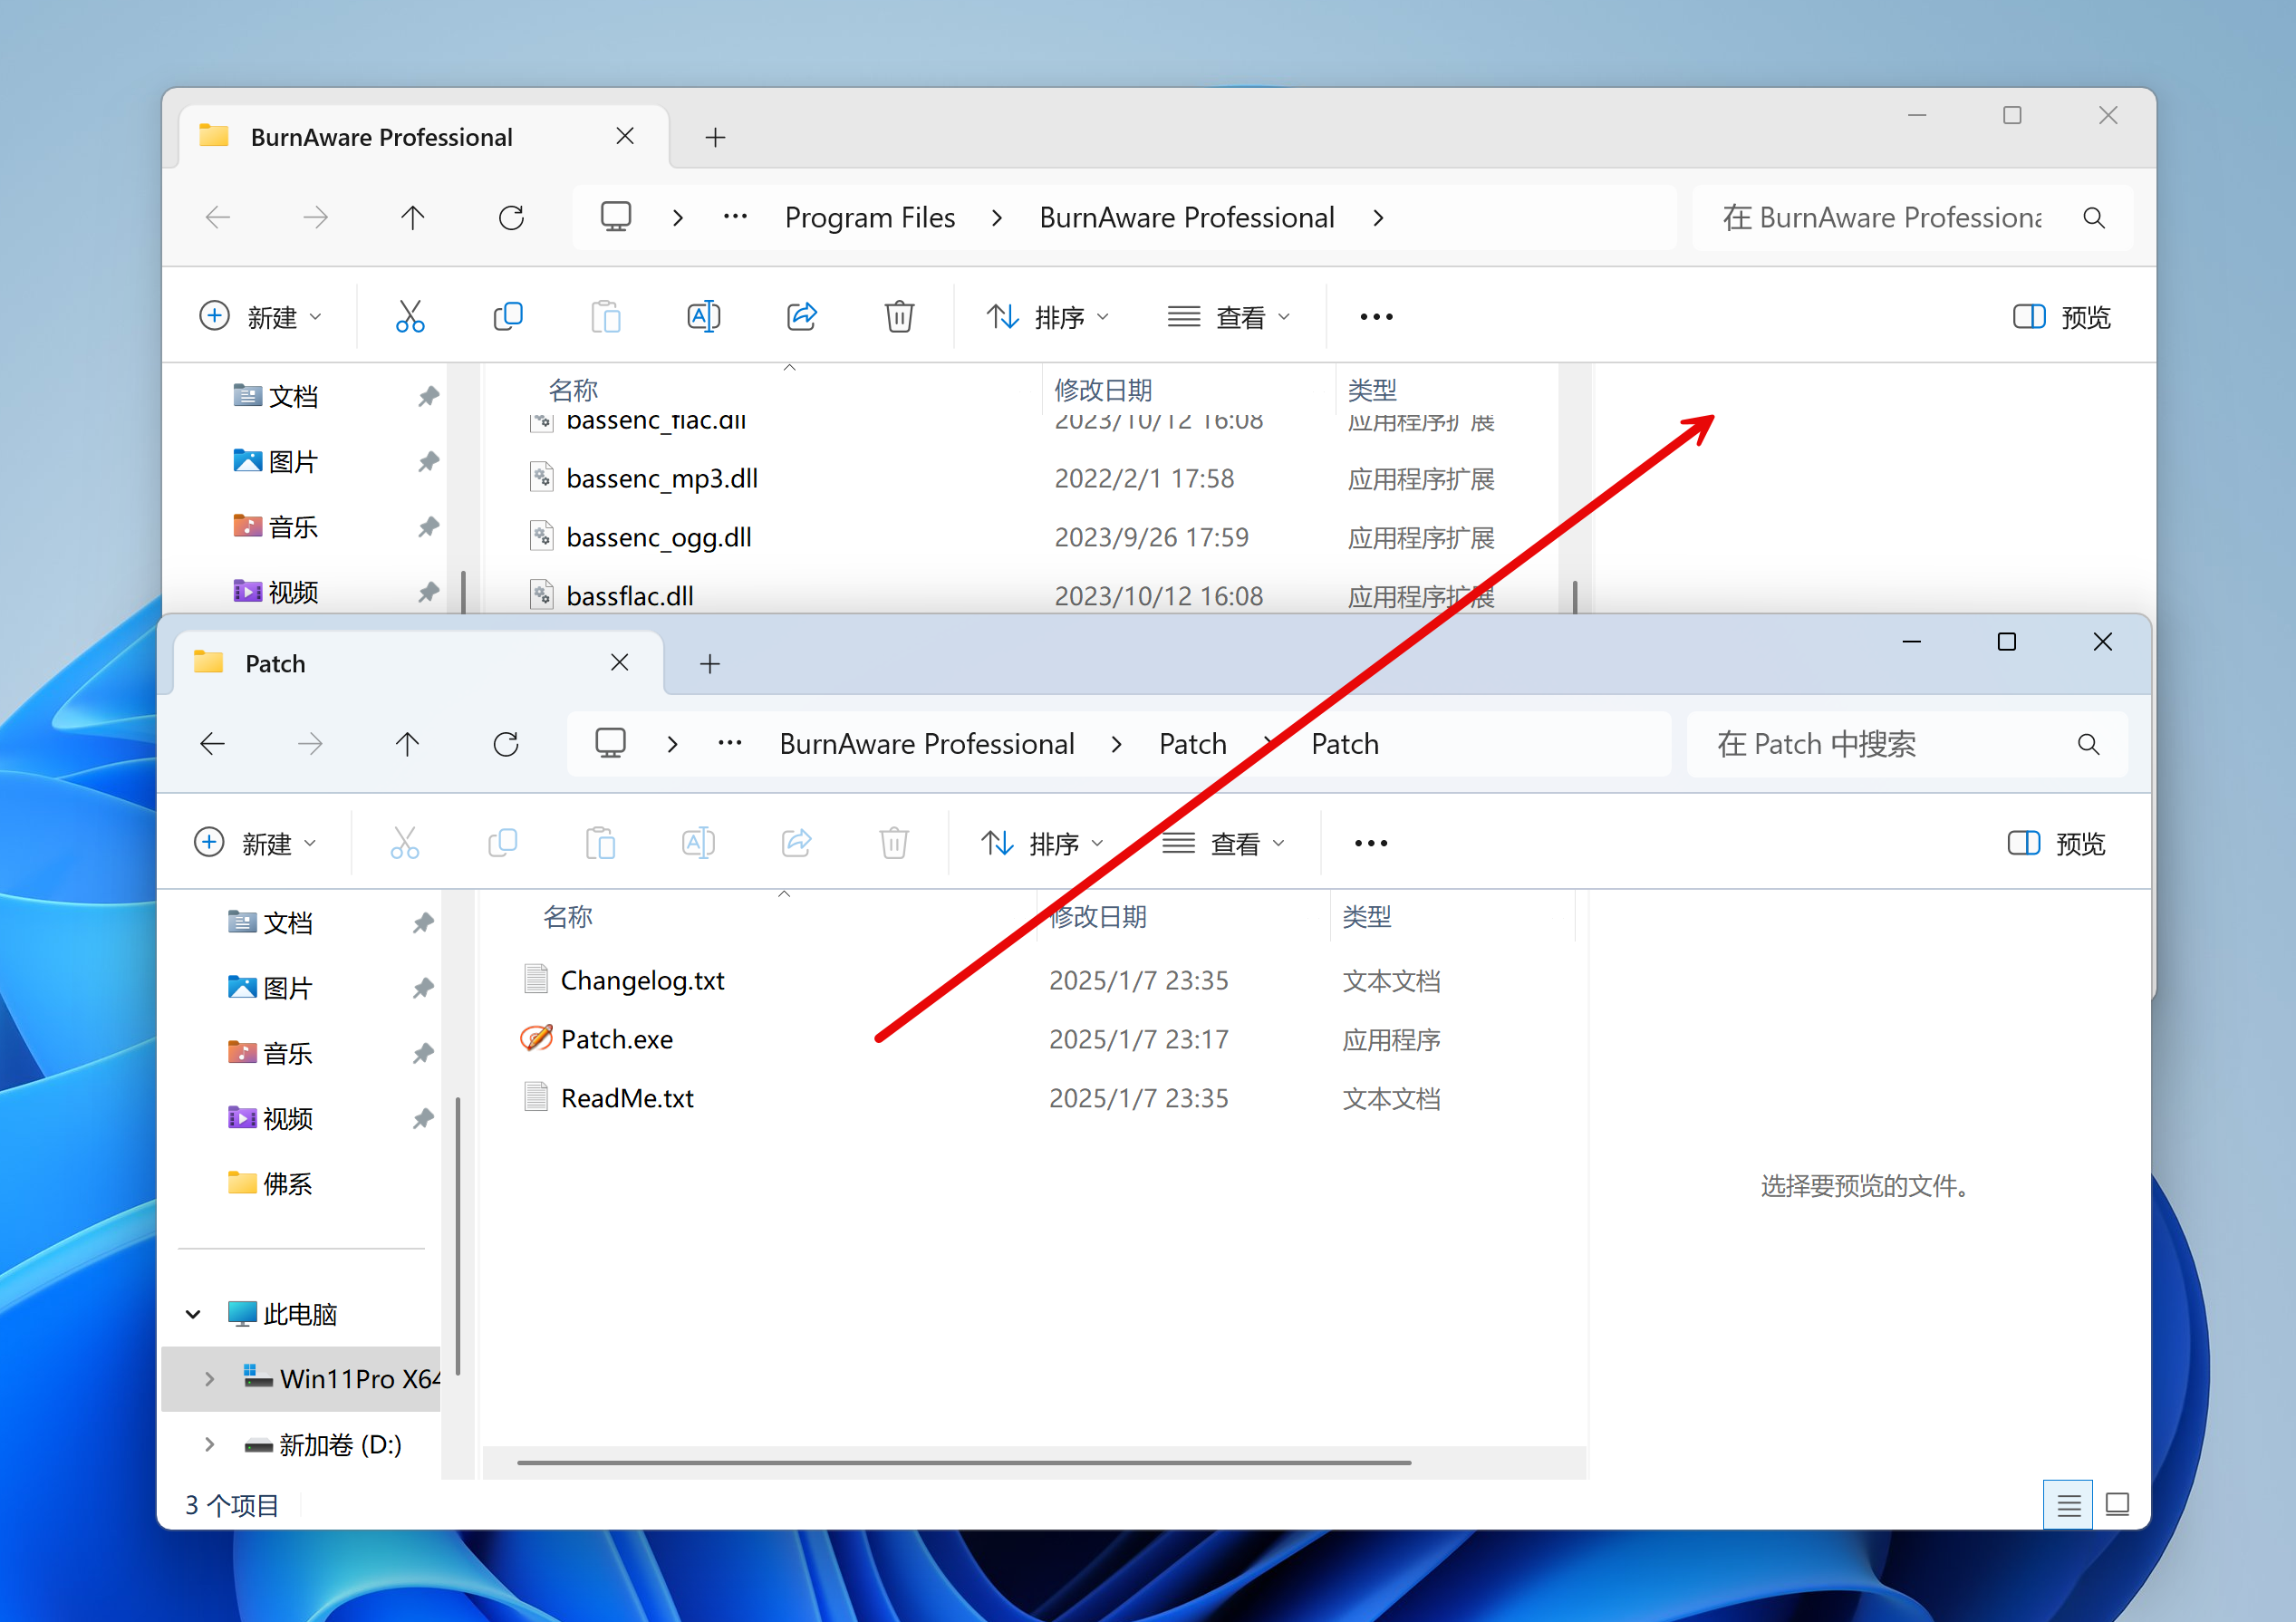Image resolution: width=2296 pixels, height=1622 pixels.
Task: Click the copy icon in top window toolbar
Action: click(508, 317)
